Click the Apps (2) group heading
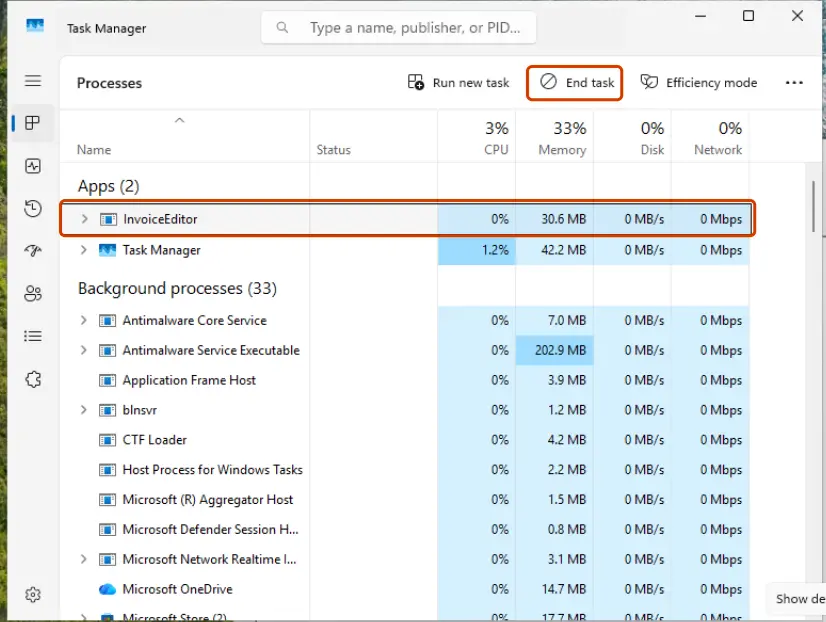The image size is (826, 622). coord(109,186)
